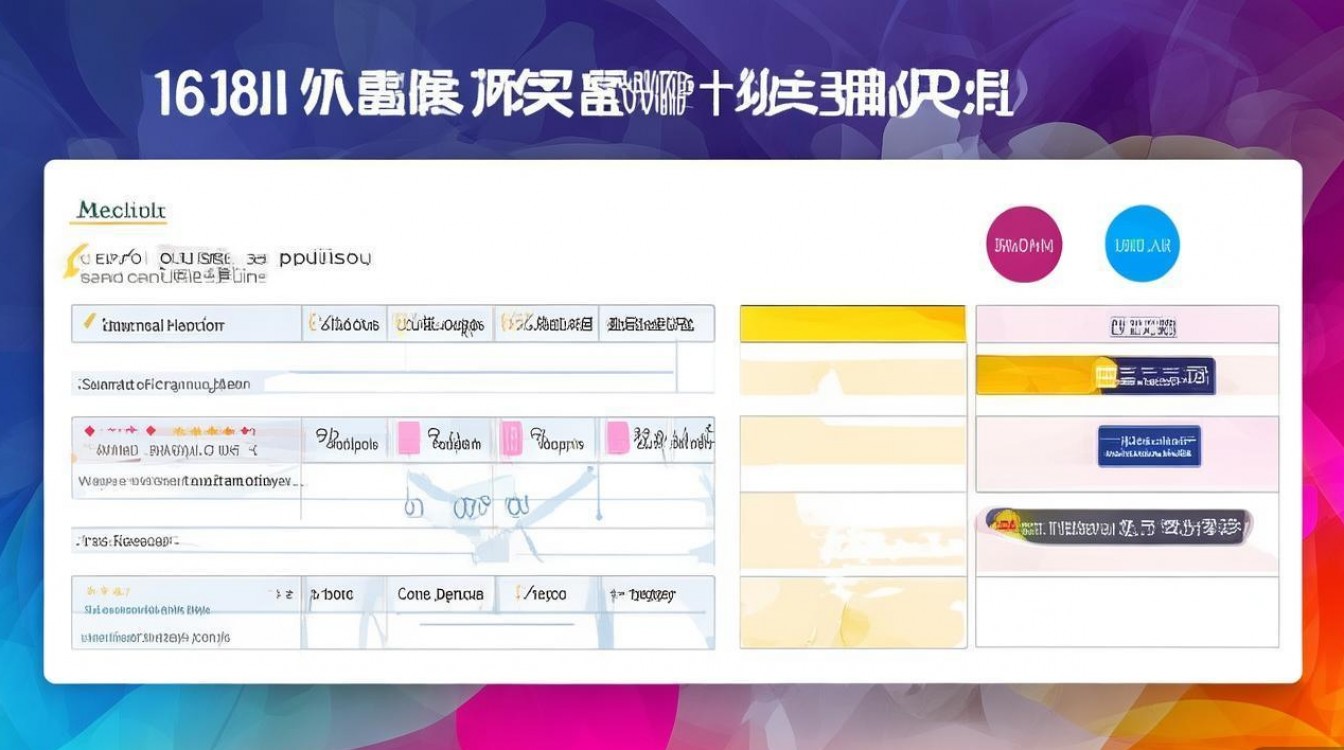The image size is (1344, 750).
Task: Click the magenta circular button
Action: 1024,244
